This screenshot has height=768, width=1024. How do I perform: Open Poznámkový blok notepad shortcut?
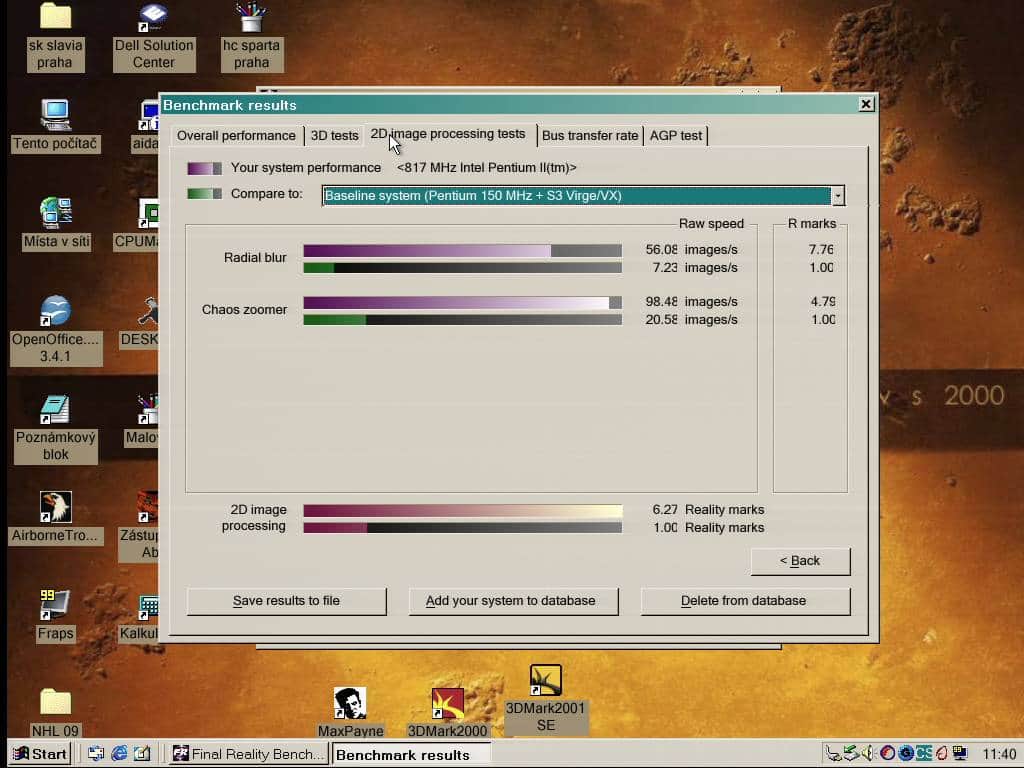pos(56,429)
